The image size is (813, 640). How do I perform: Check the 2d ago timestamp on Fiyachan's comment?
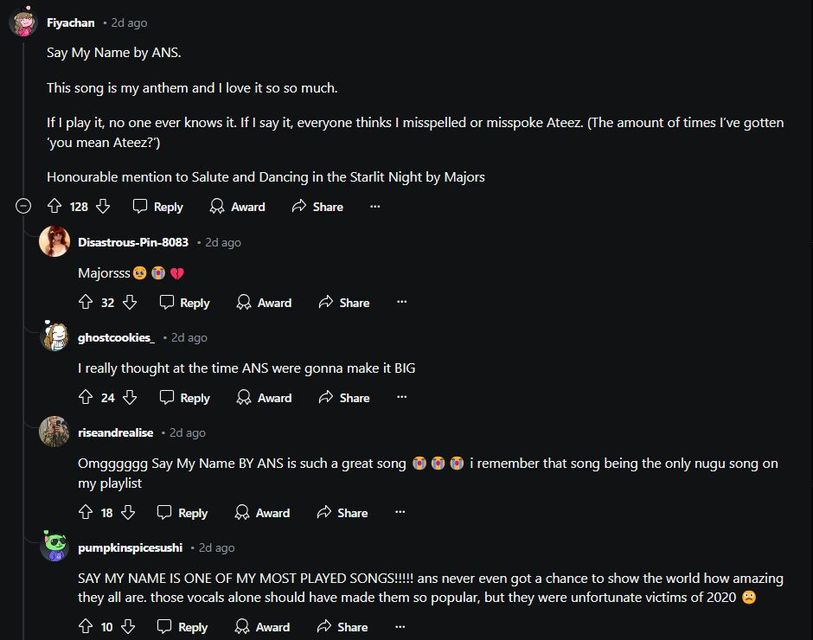click(x=128, y=22)
